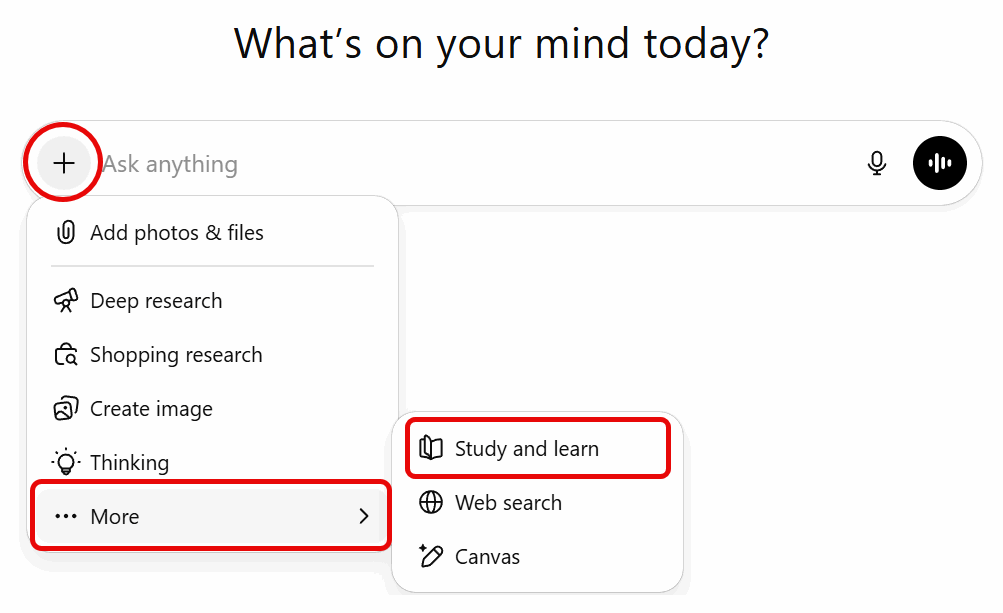Click the Create image picture icon
1003x613 pixels.
pos(66,409)
